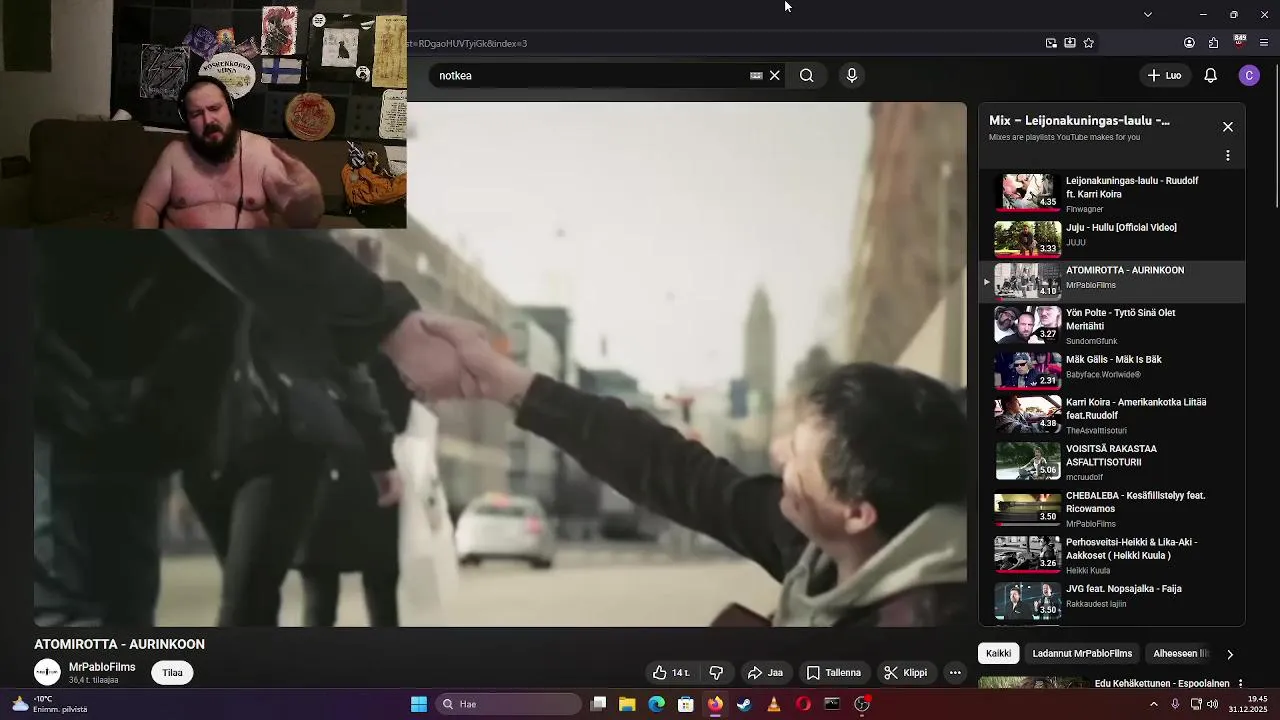Focus the YouTube search box containing notkea
The width and height of the screenshot is (1280, 720).
tap(590, 75)
